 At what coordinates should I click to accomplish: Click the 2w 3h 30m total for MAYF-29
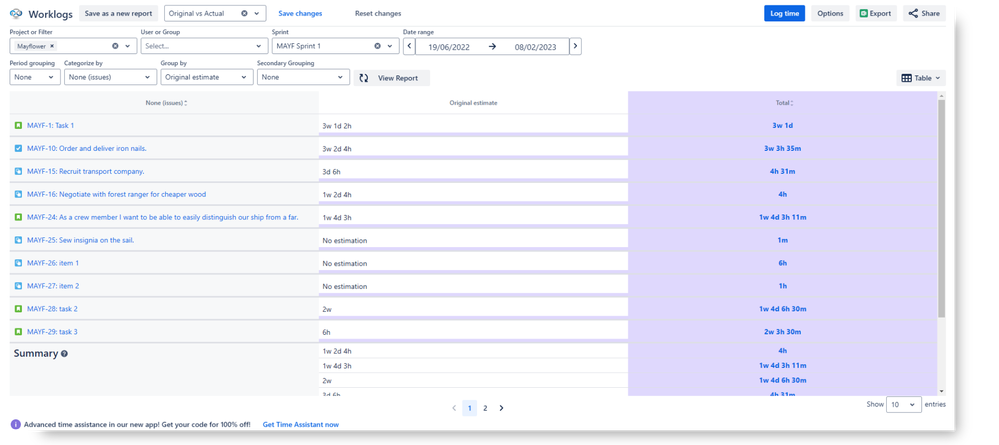tap(782, 332)
